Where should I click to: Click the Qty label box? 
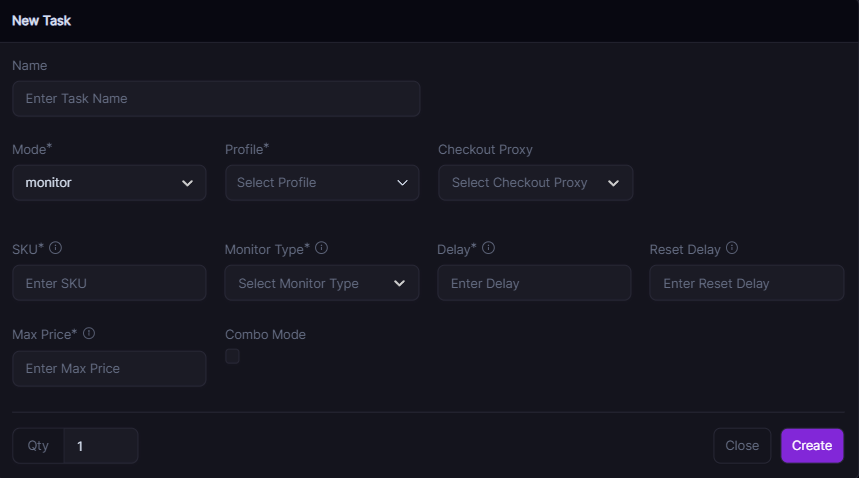tap(38, 446)
